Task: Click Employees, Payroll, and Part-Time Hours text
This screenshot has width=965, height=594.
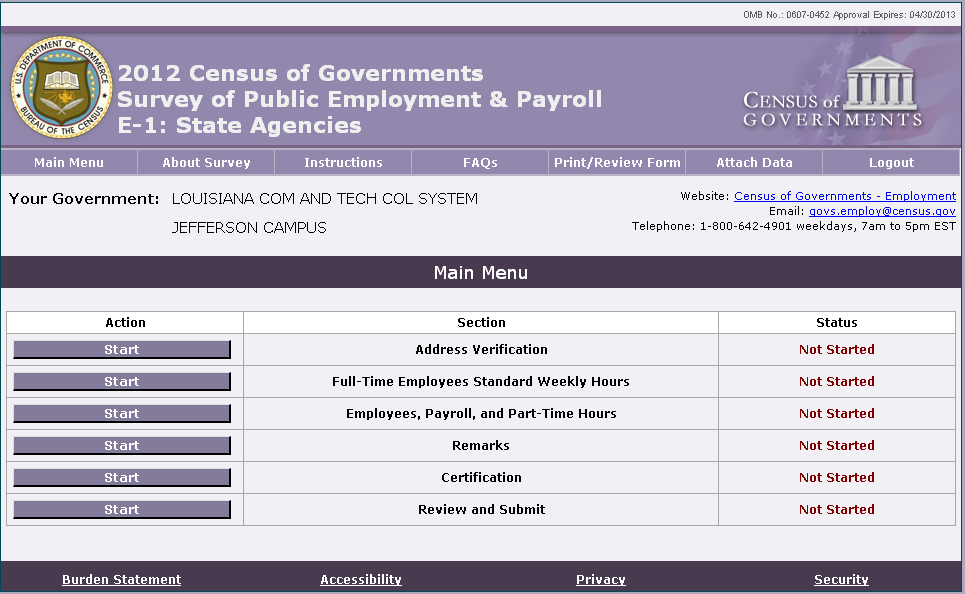Action: point(481,414)
